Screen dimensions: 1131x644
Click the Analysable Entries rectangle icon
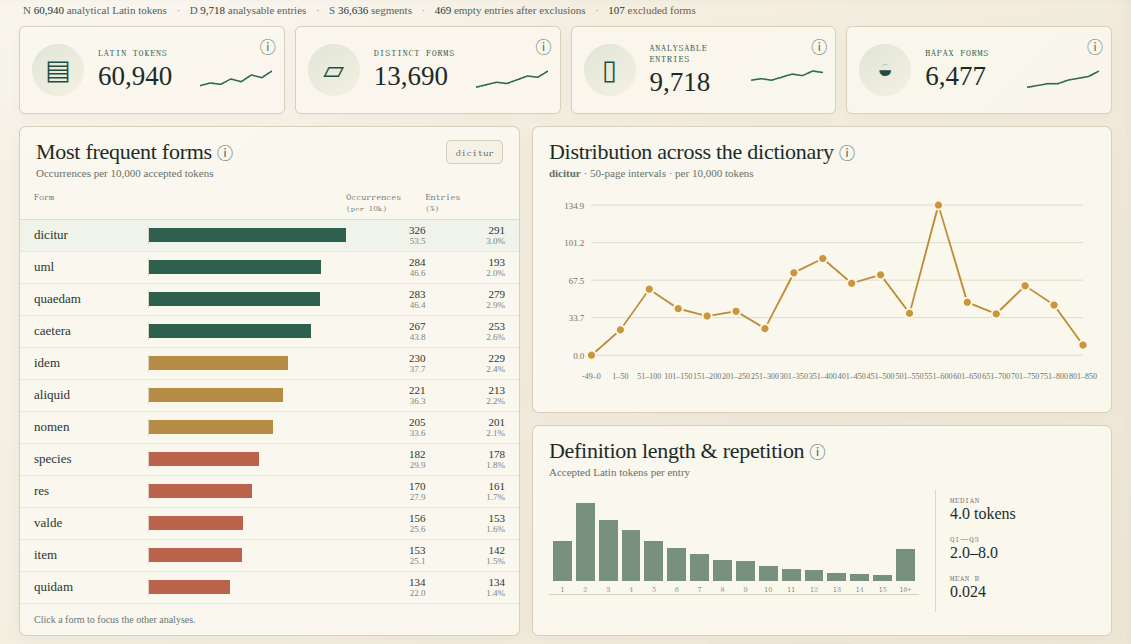(x=609, y=71)
